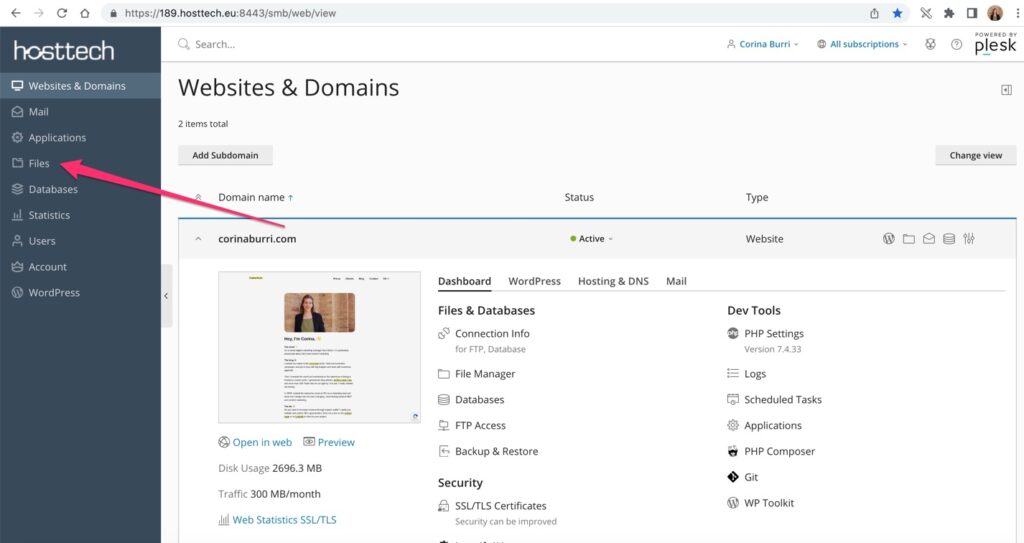
Task: Click the help question mark icon
Action: (x=956, y=44)
